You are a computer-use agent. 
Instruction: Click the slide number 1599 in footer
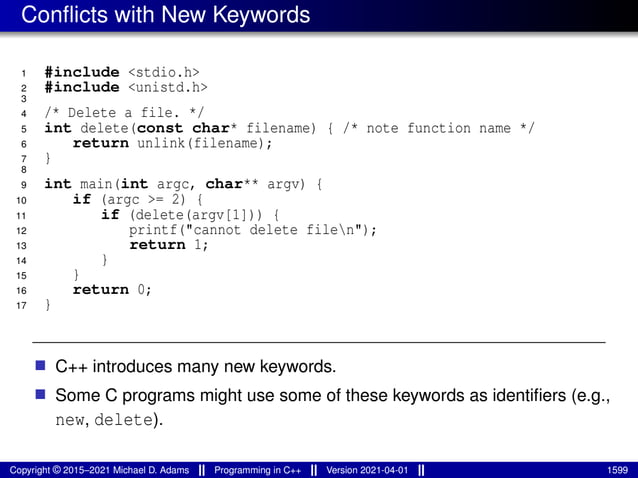coord(617,471)
